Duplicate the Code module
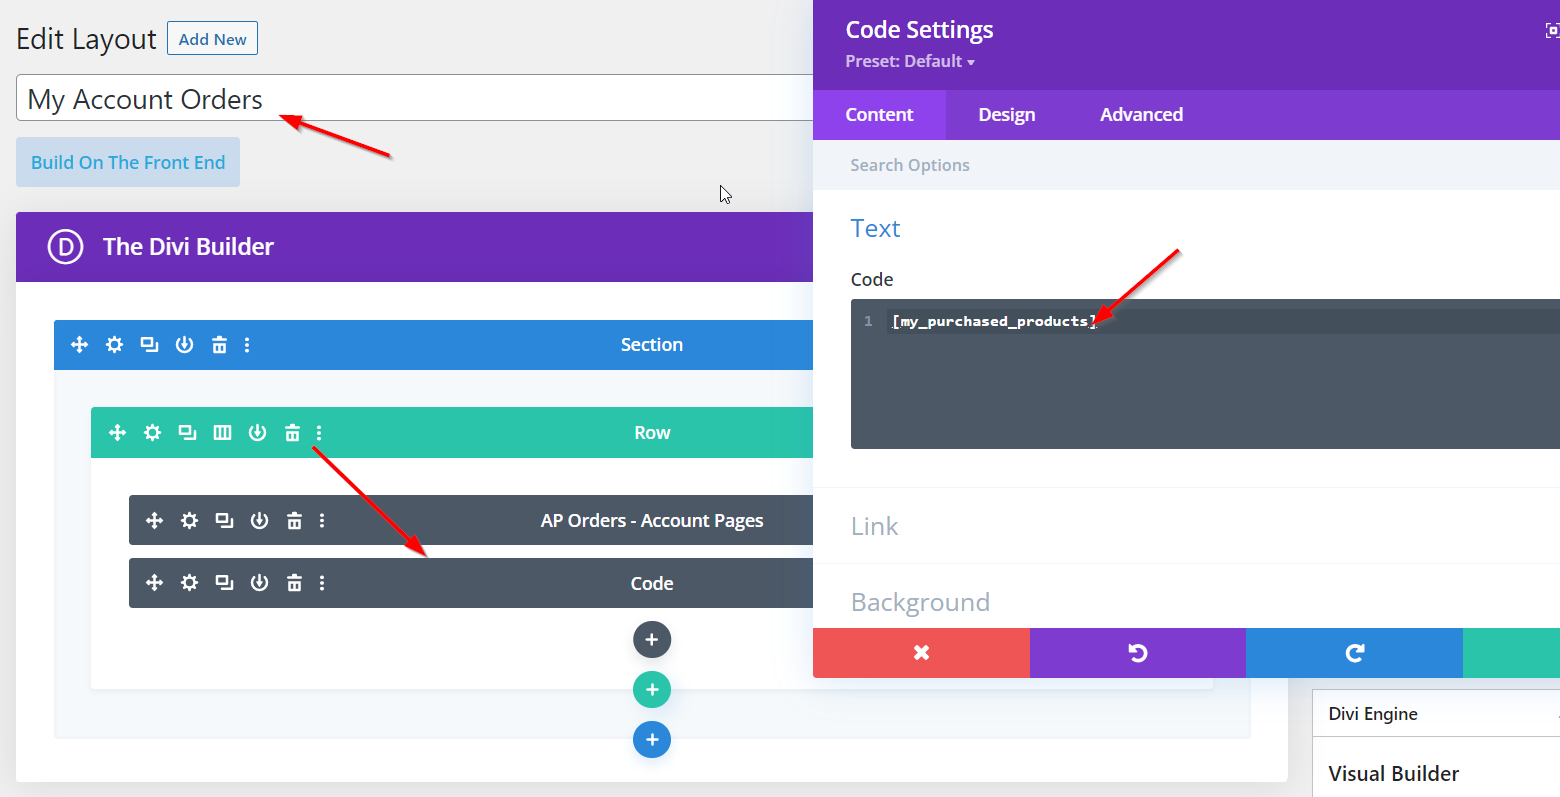 pyautogui.click(x=224, y=583)
